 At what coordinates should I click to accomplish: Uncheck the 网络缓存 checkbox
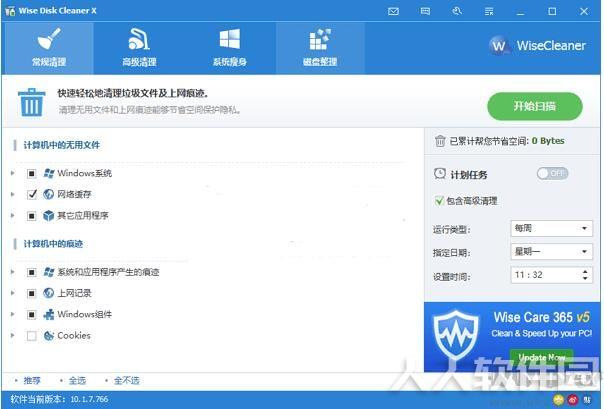[32, 194]
